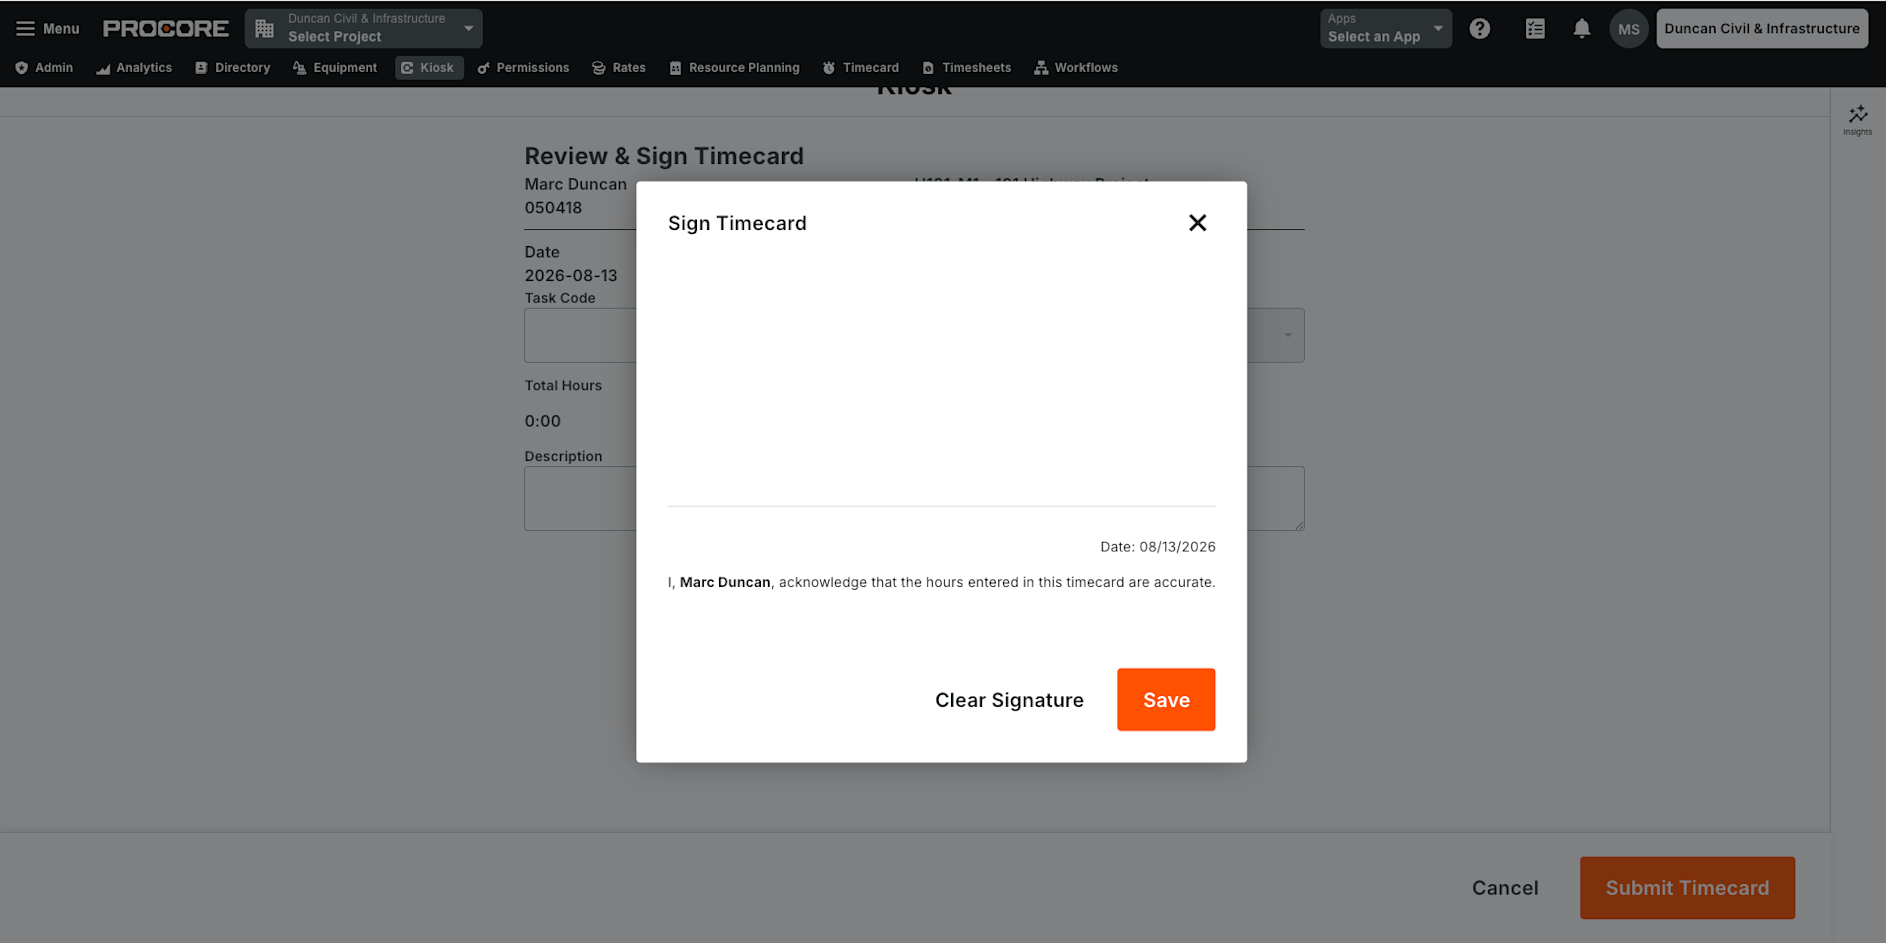The image size is (1886, 943).
Task: Click the Directory book icon
Action: point(201,68)
